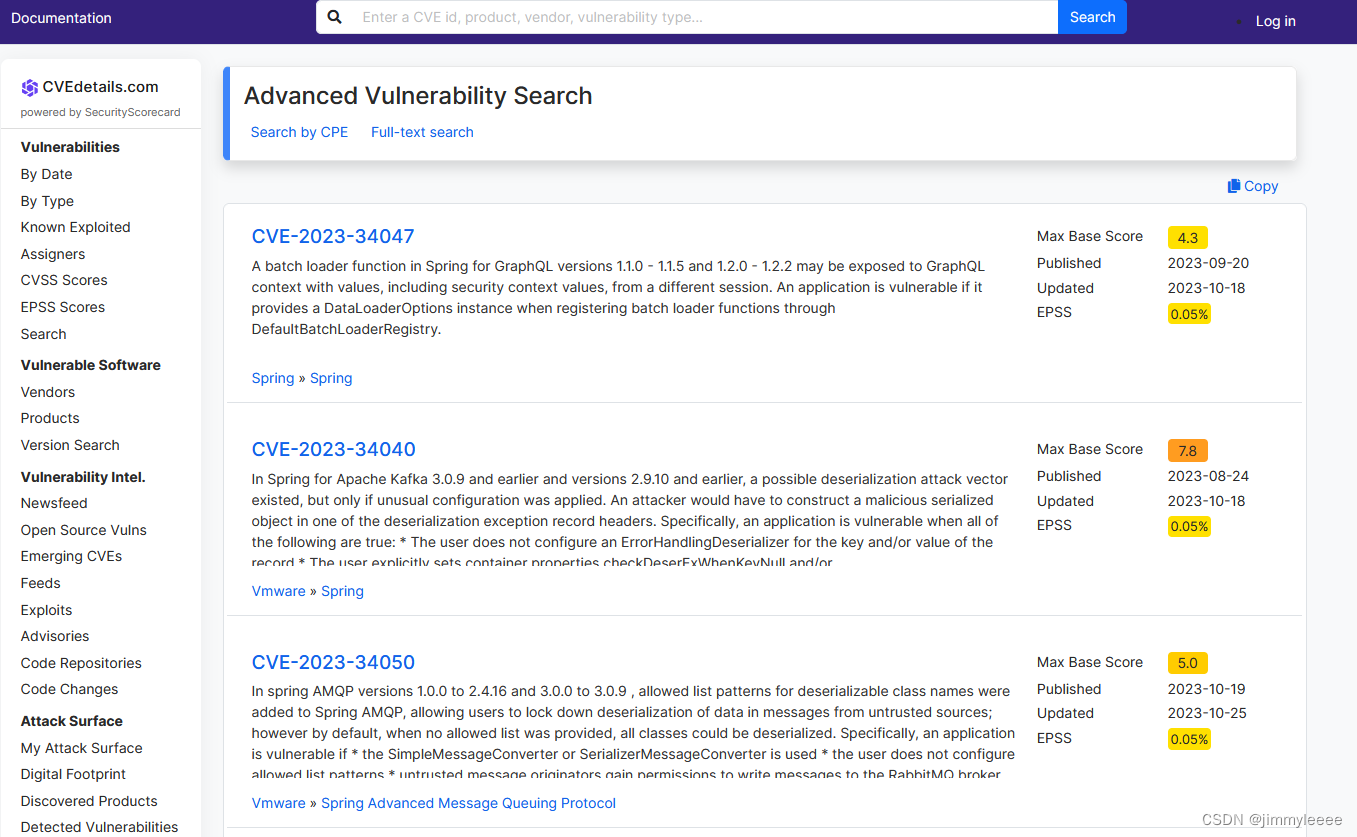The width and height of the screenshot is (1357, 837).
Task: Click the Vulnerability Intel. sidebar heading
Action: (83, 477)
